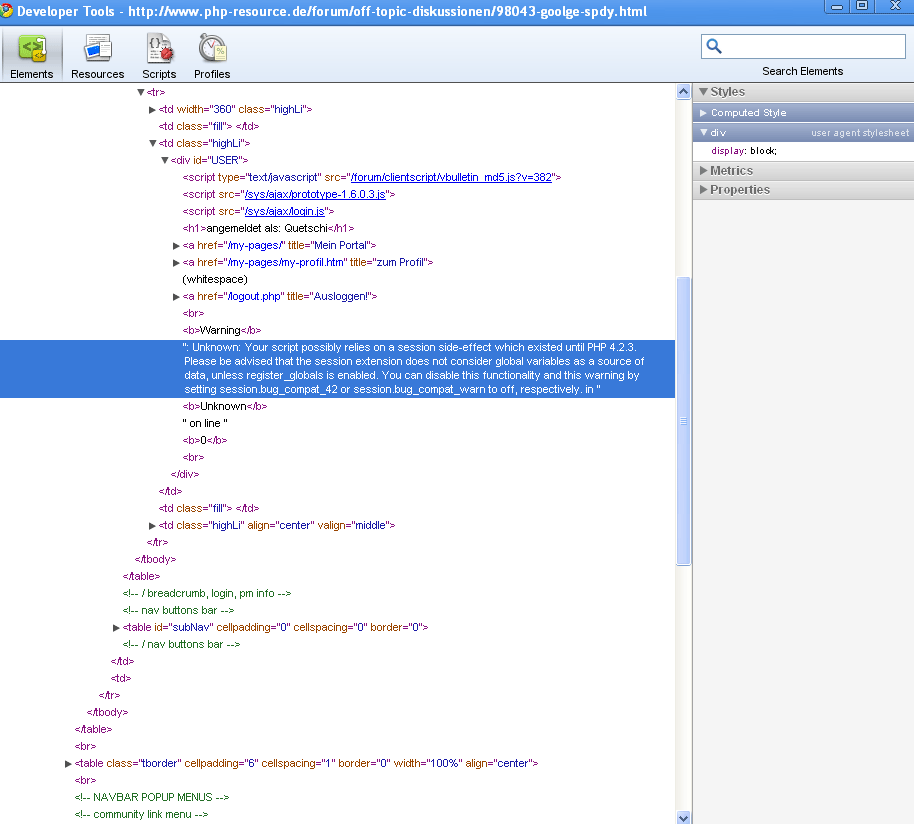The width and height of the screenshot is (914, 824).
Task: Open the Scripts panel
Action: pos(159,55)
